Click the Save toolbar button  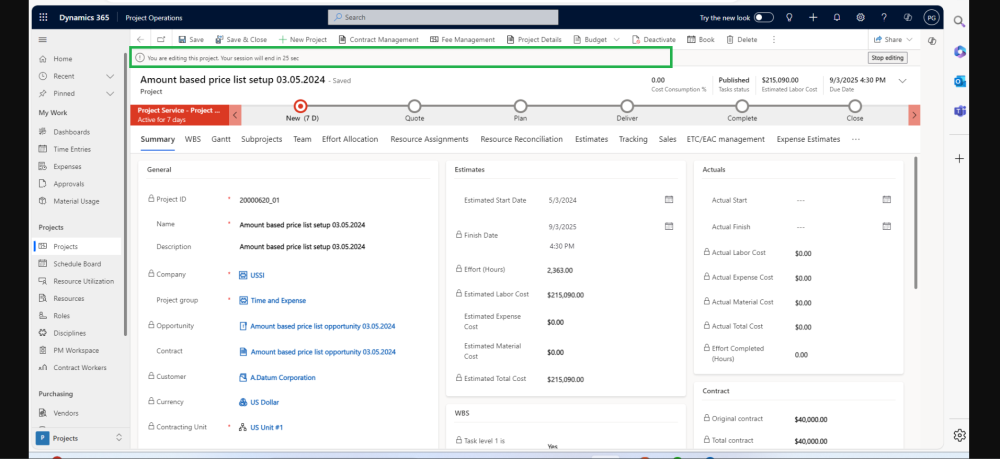point(191,40)
